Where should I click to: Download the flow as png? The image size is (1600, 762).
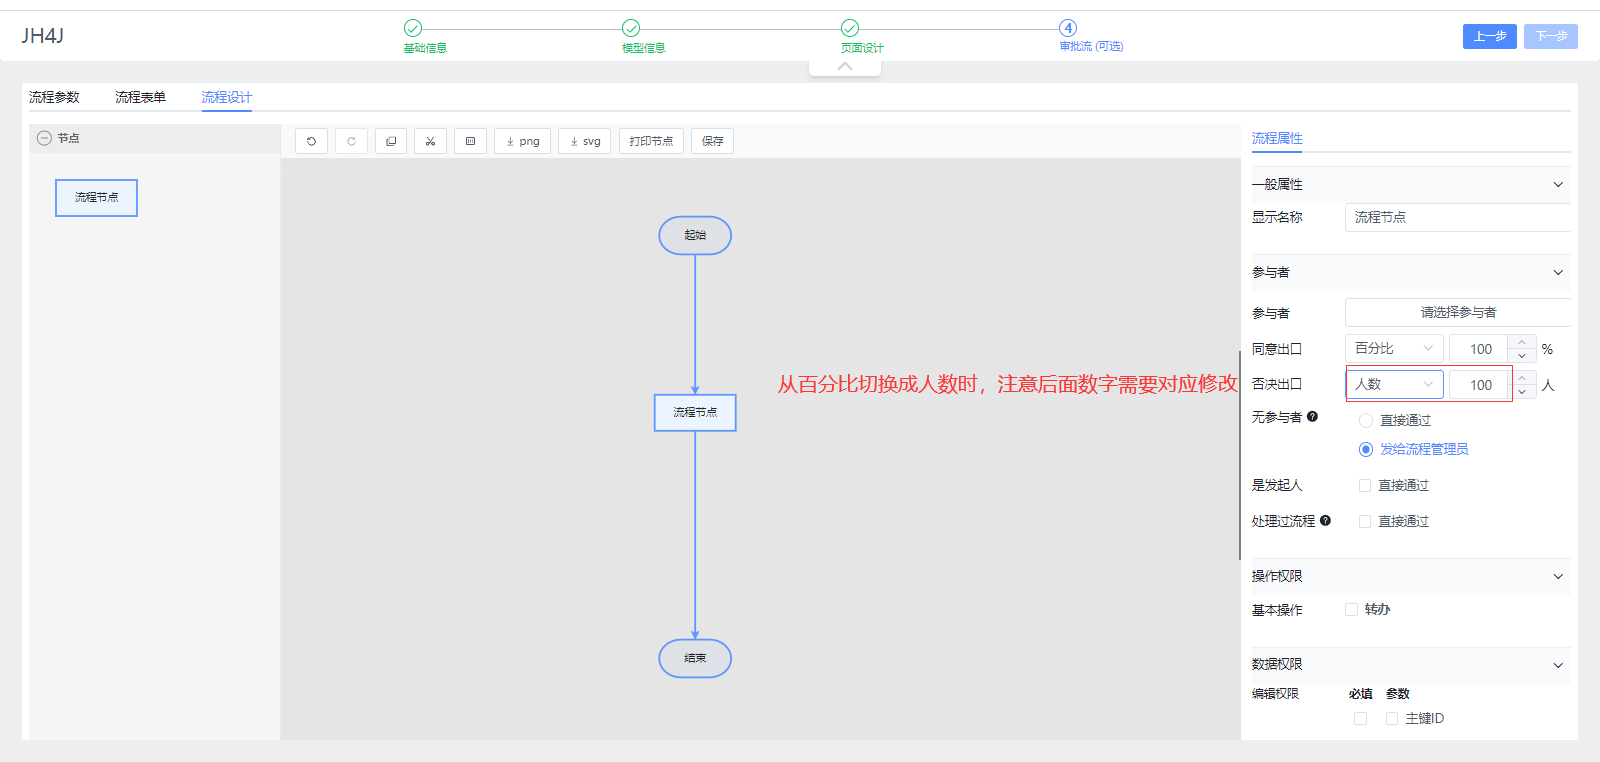[x=522, y=141]
